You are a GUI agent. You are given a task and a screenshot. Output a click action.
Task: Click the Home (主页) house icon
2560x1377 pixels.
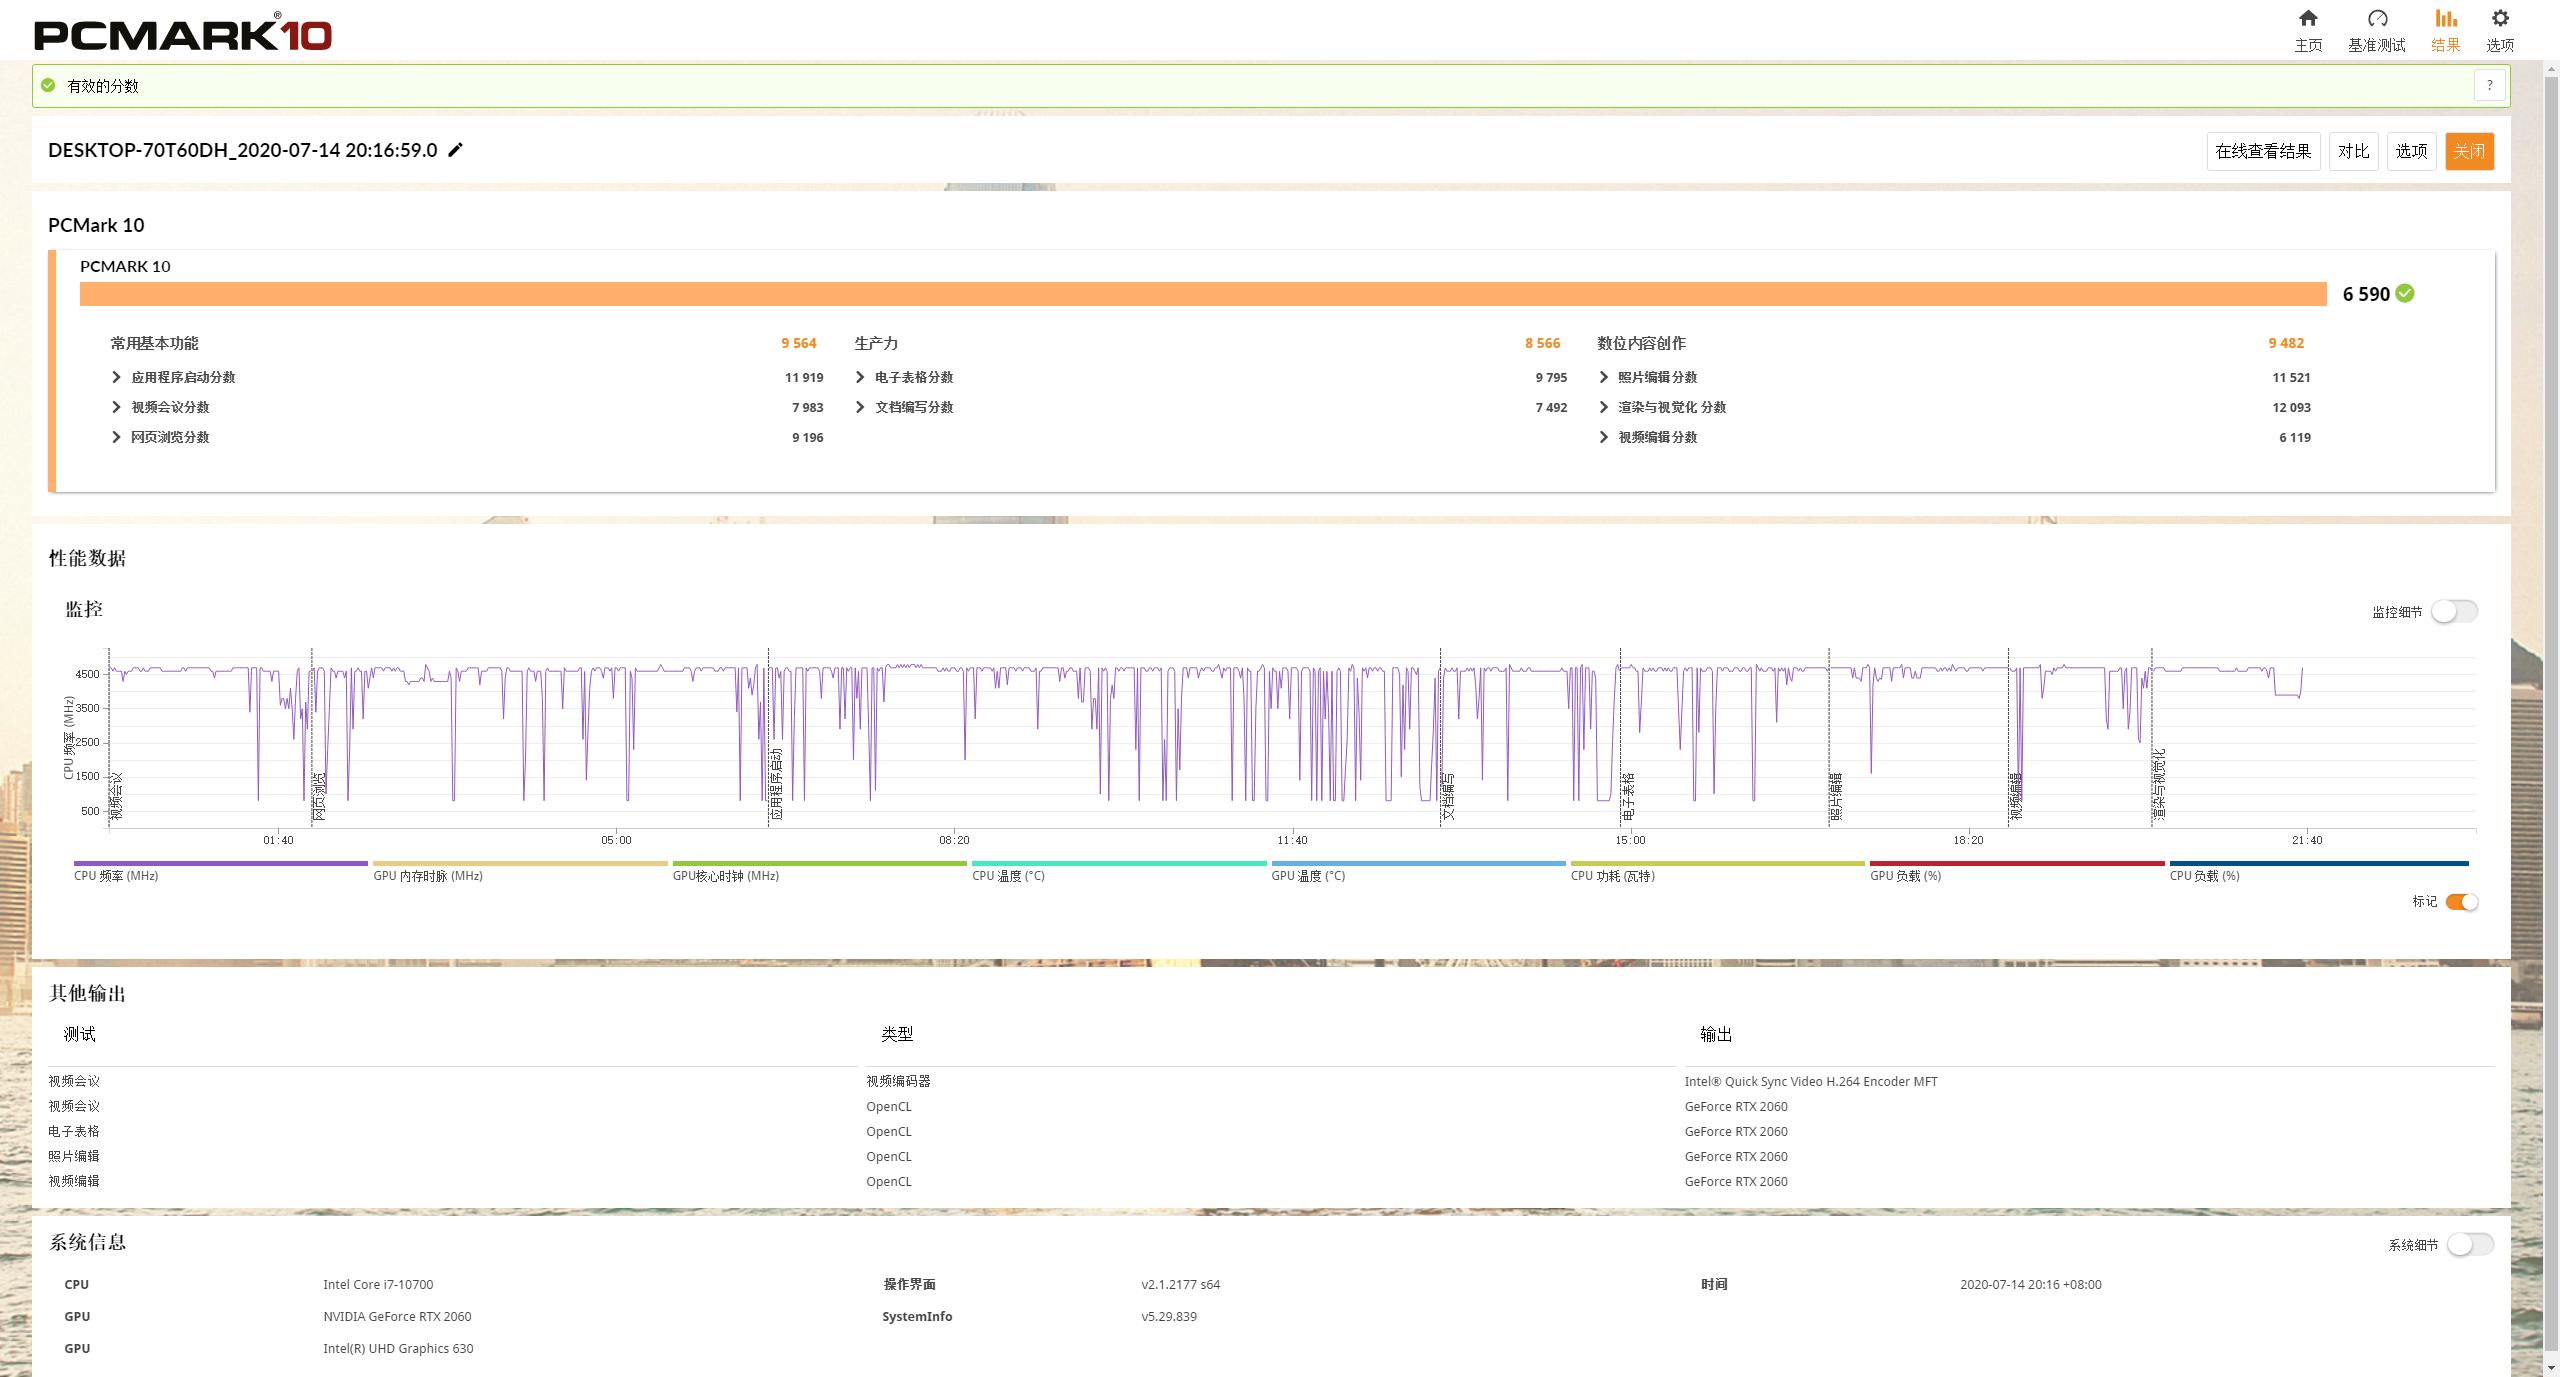tap(2308, 19)
